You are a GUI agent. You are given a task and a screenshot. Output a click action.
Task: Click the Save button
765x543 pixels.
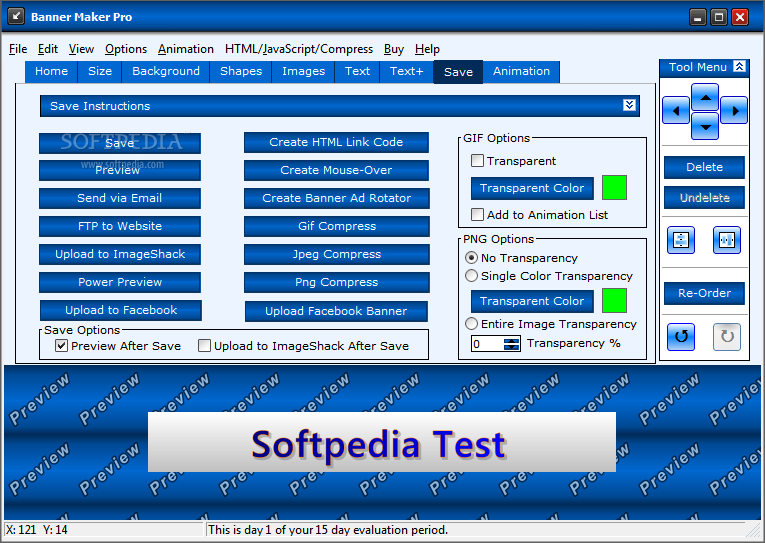pyautogui.click(x=120, y=143)
